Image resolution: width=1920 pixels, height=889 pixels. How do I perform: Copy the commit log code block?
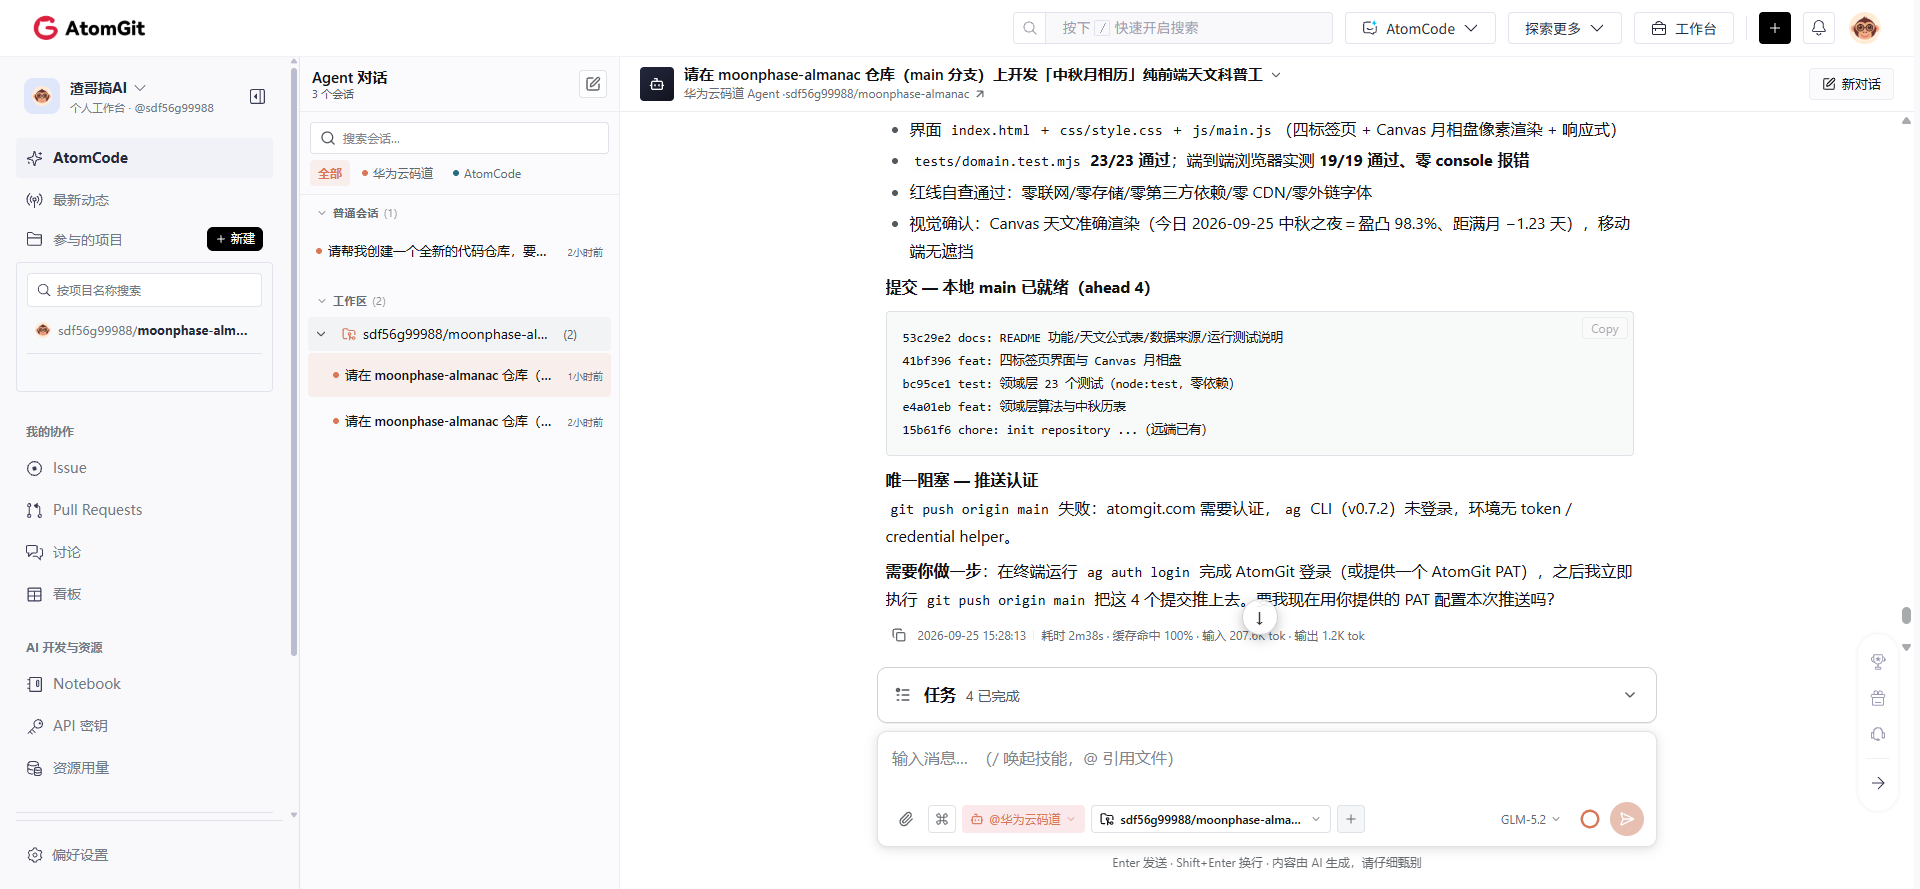[x=1605, y=329]
